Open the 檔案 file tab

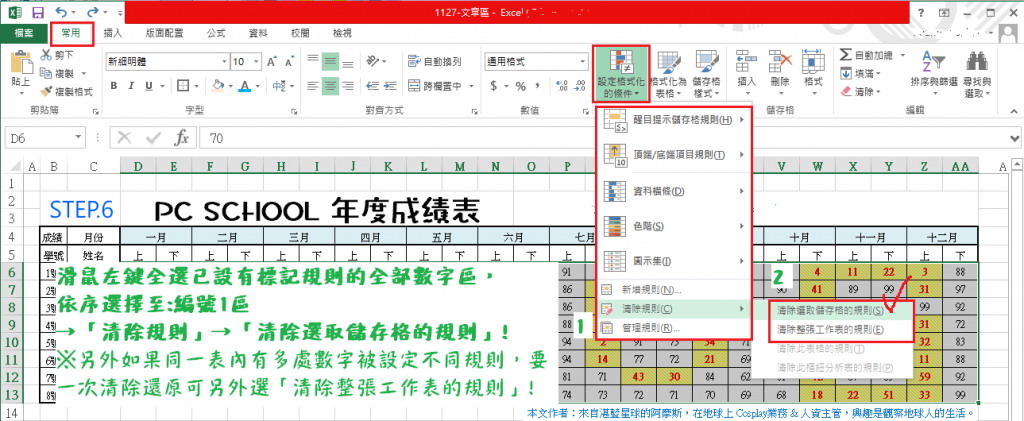[24, 33]
